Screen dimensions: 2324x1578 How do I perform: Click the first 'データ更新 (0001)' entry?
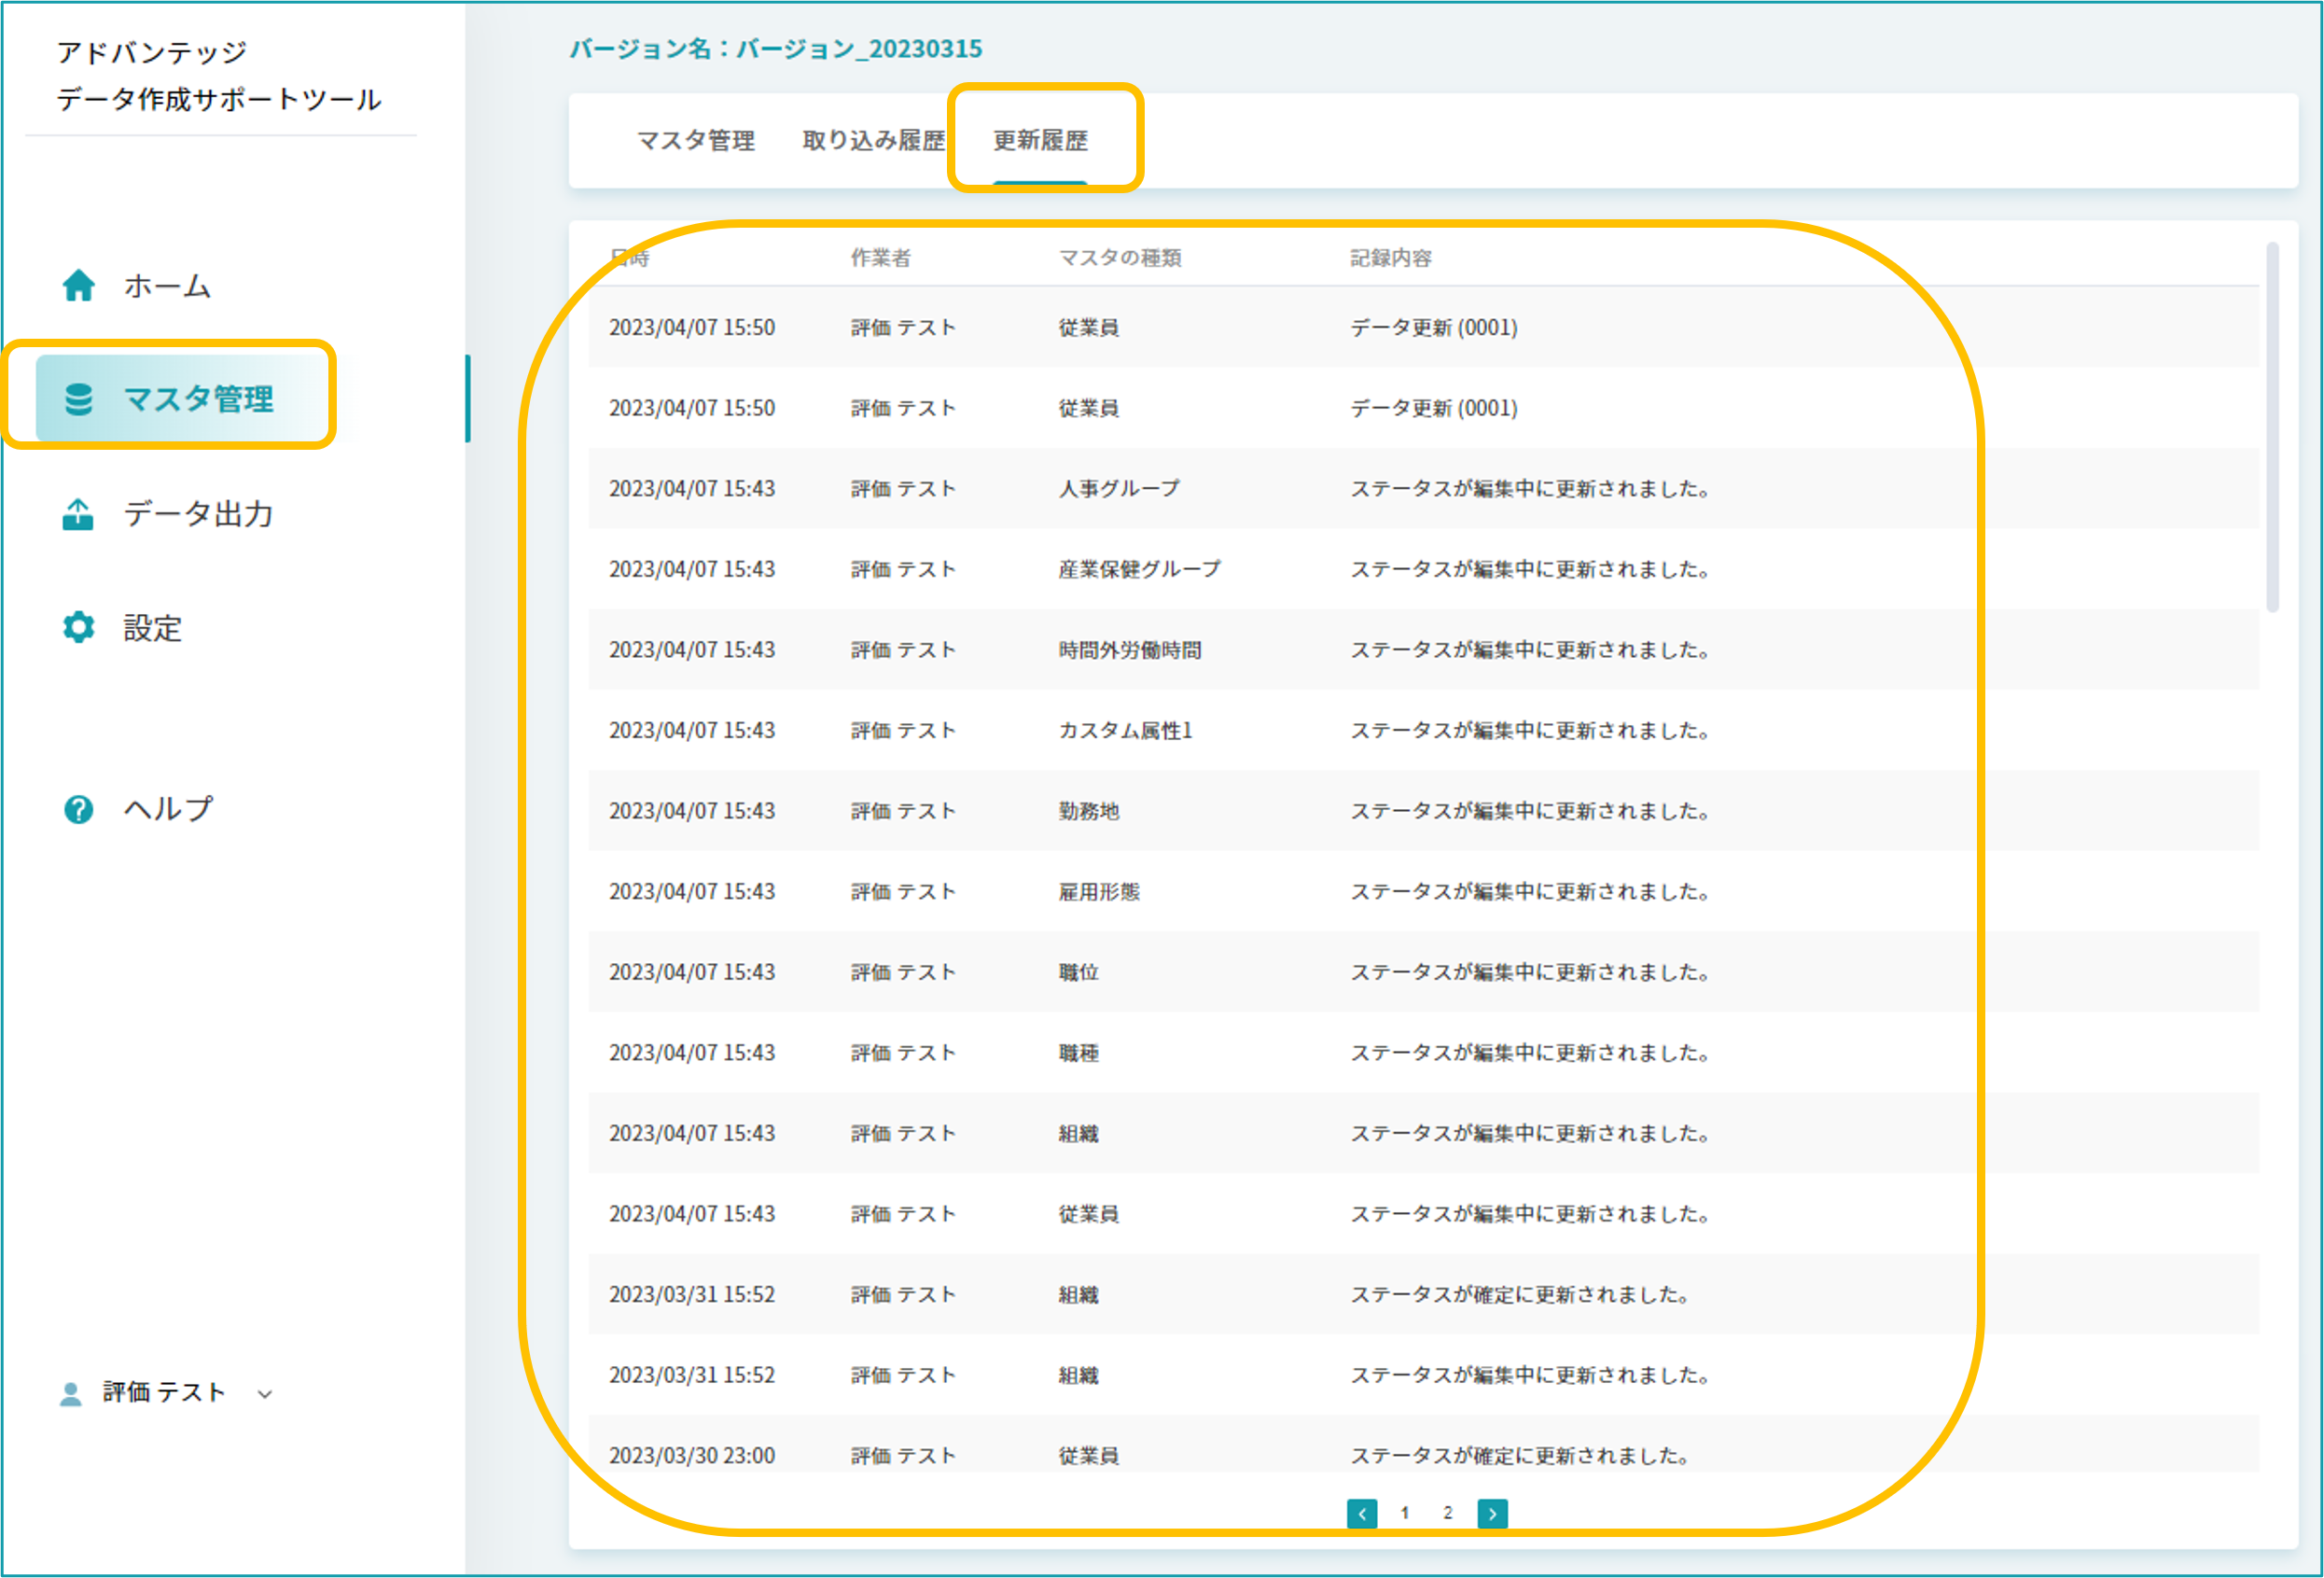[x=1434, y=328]
